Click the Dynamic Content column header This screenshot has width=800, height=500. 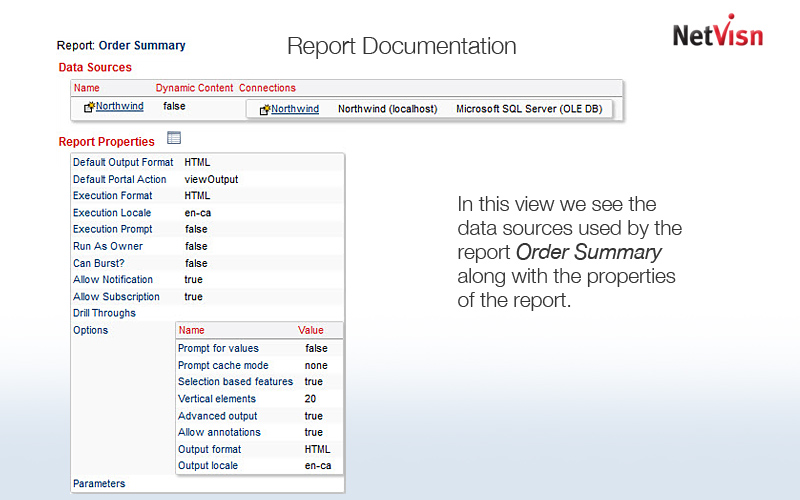click(194, 88)
